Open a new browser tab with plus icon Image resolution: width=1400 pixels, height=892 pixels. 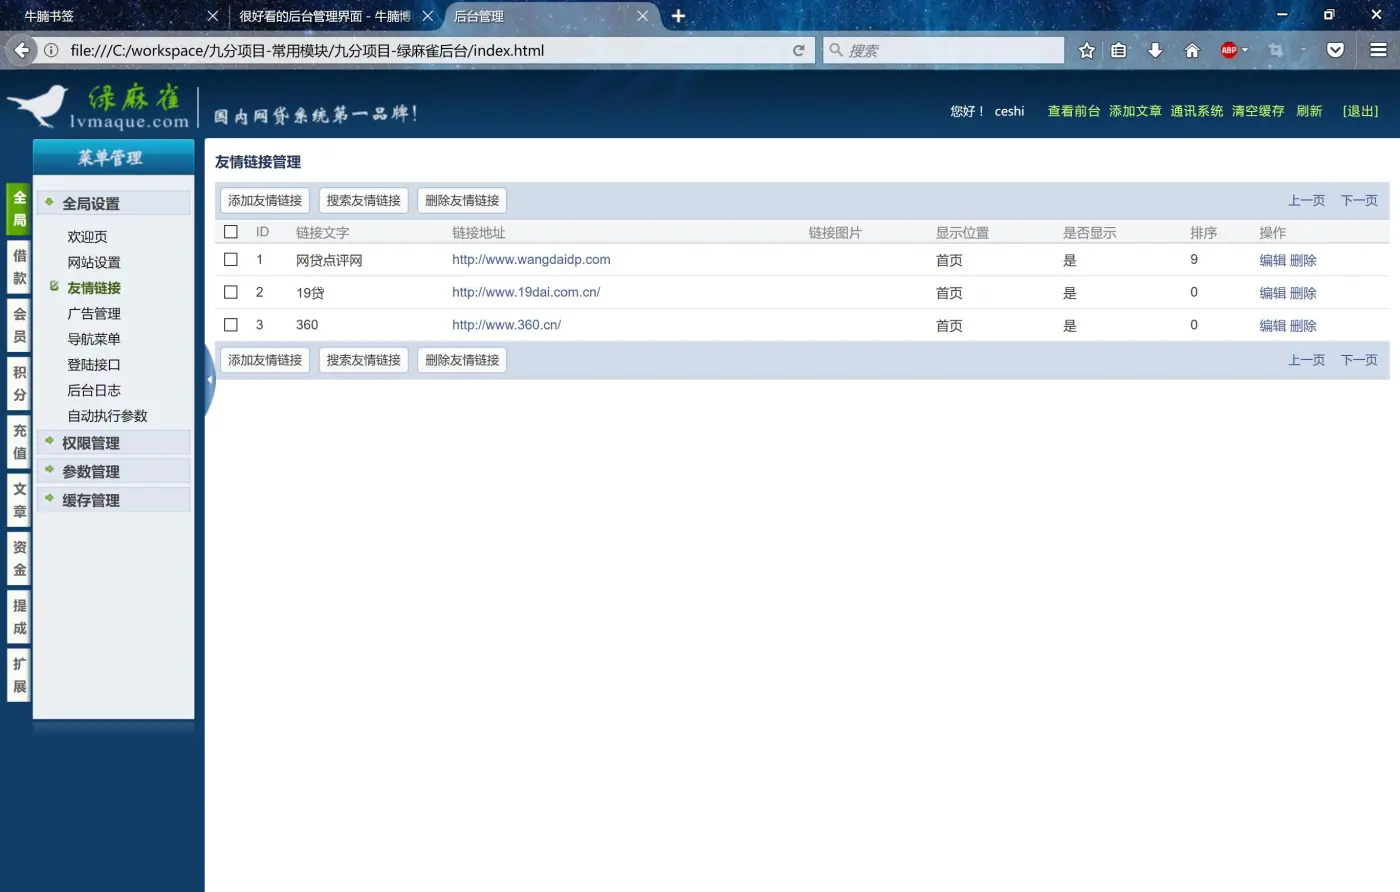point(678,16)
